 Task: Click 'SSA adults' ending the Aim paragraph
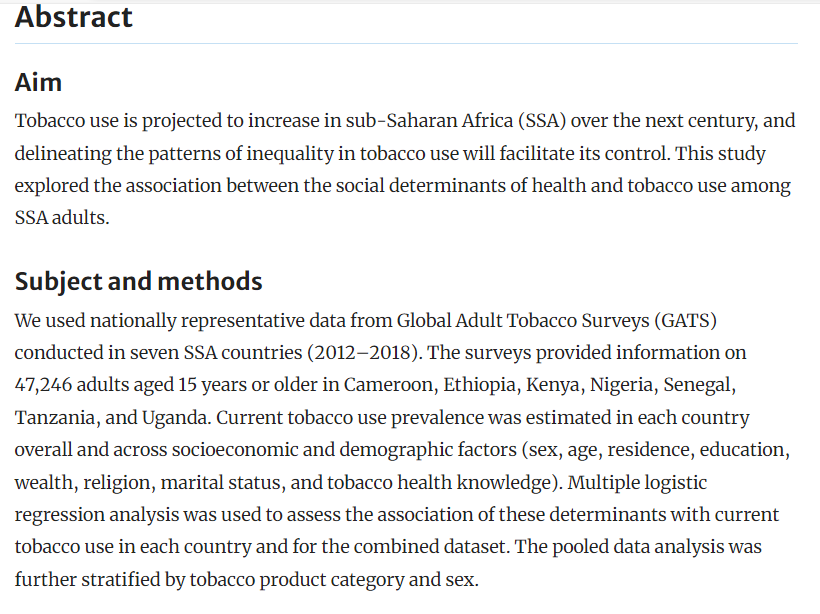pos(59,218)
